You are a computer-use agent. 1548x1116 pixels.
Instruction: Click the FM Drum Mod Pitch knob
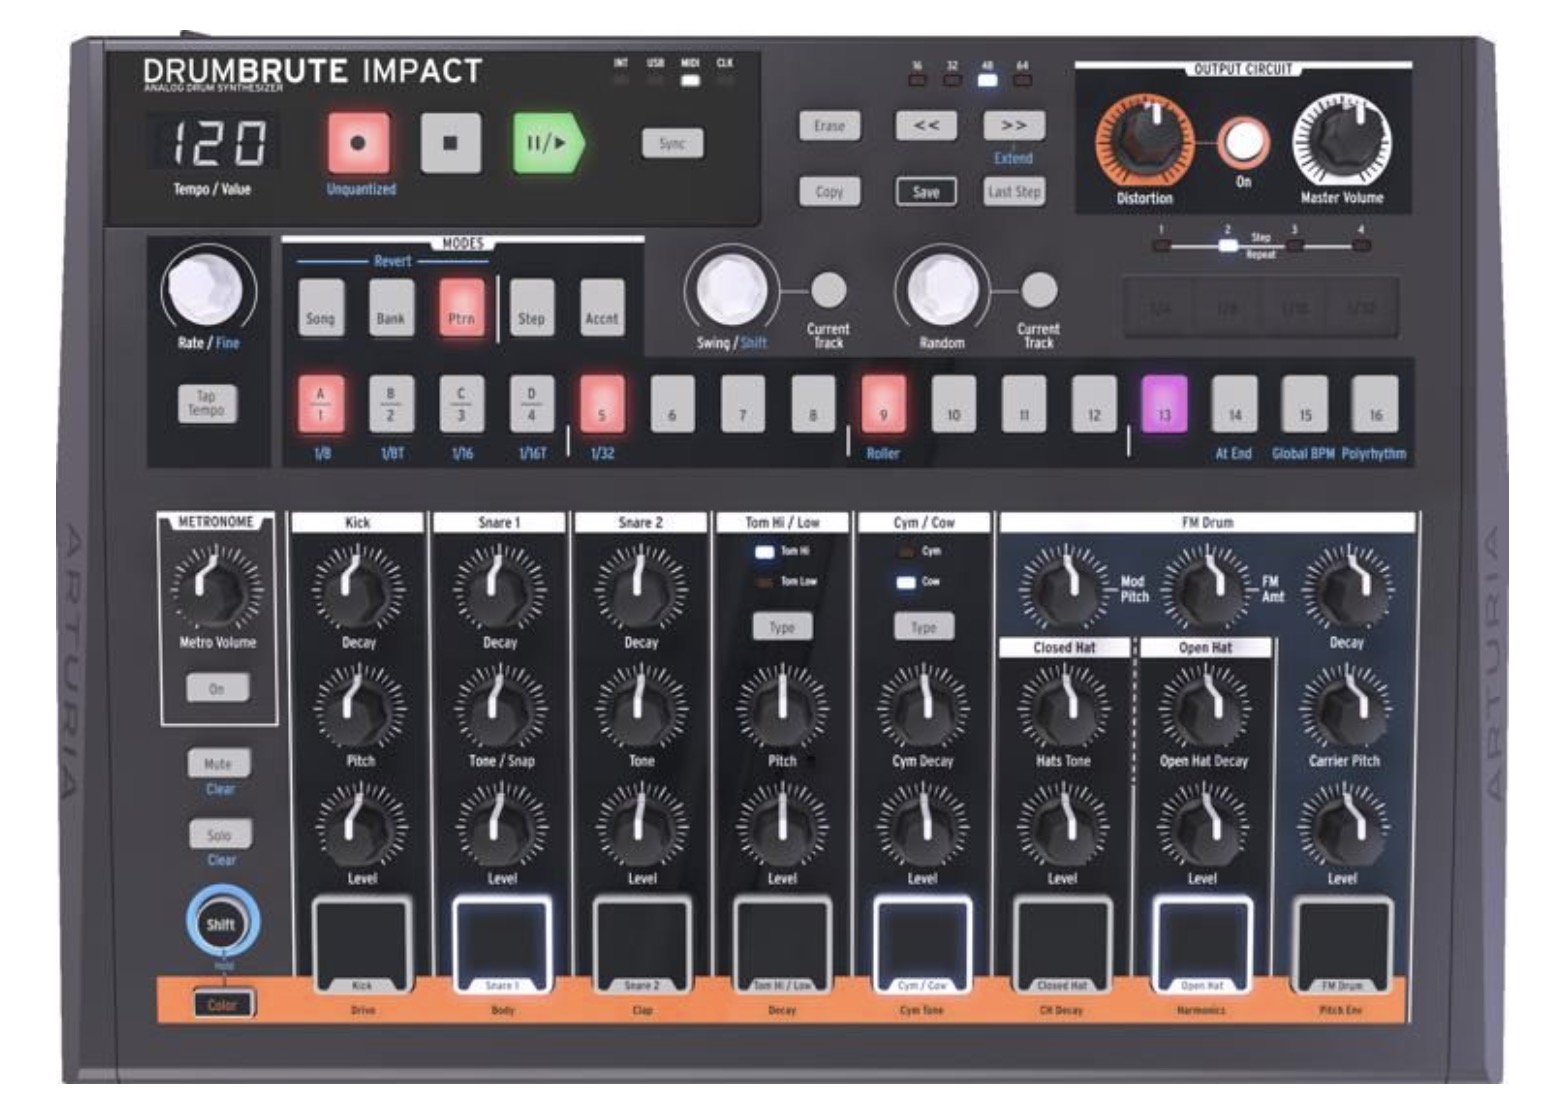pos(1064,588)
